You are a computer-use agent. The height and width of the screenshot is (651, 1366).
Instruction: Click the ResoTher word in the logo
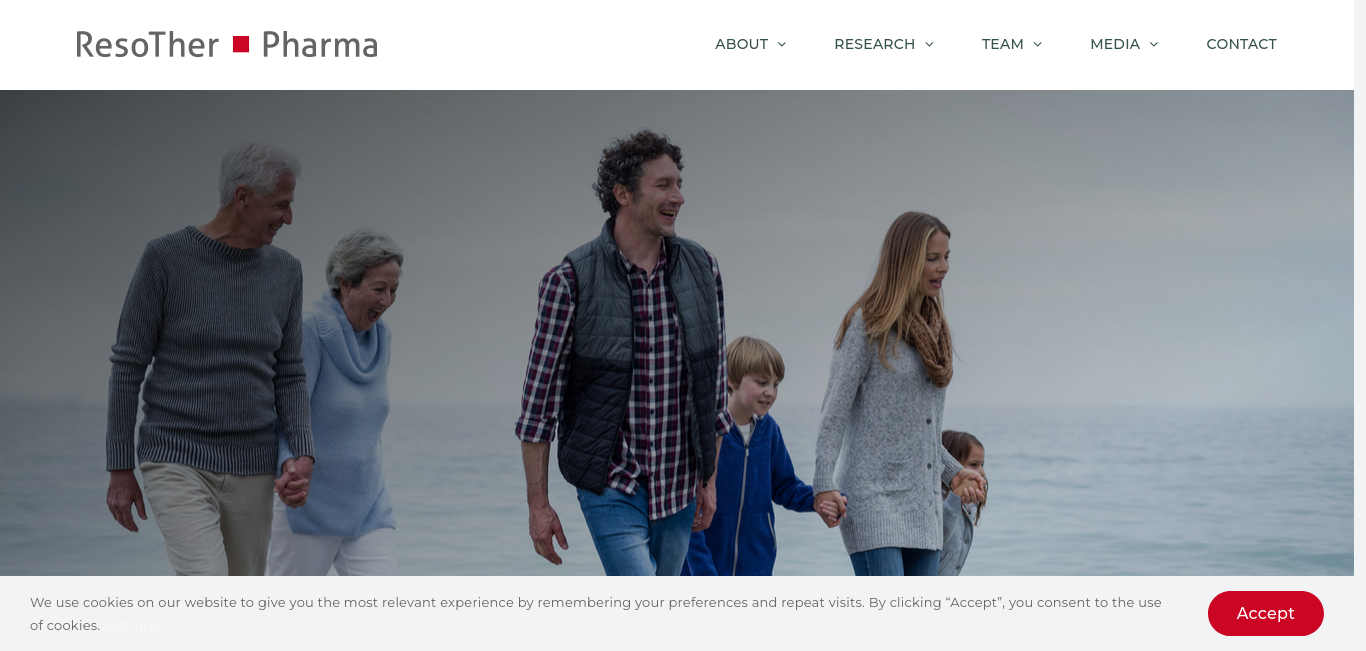click(x=148, y=44)
